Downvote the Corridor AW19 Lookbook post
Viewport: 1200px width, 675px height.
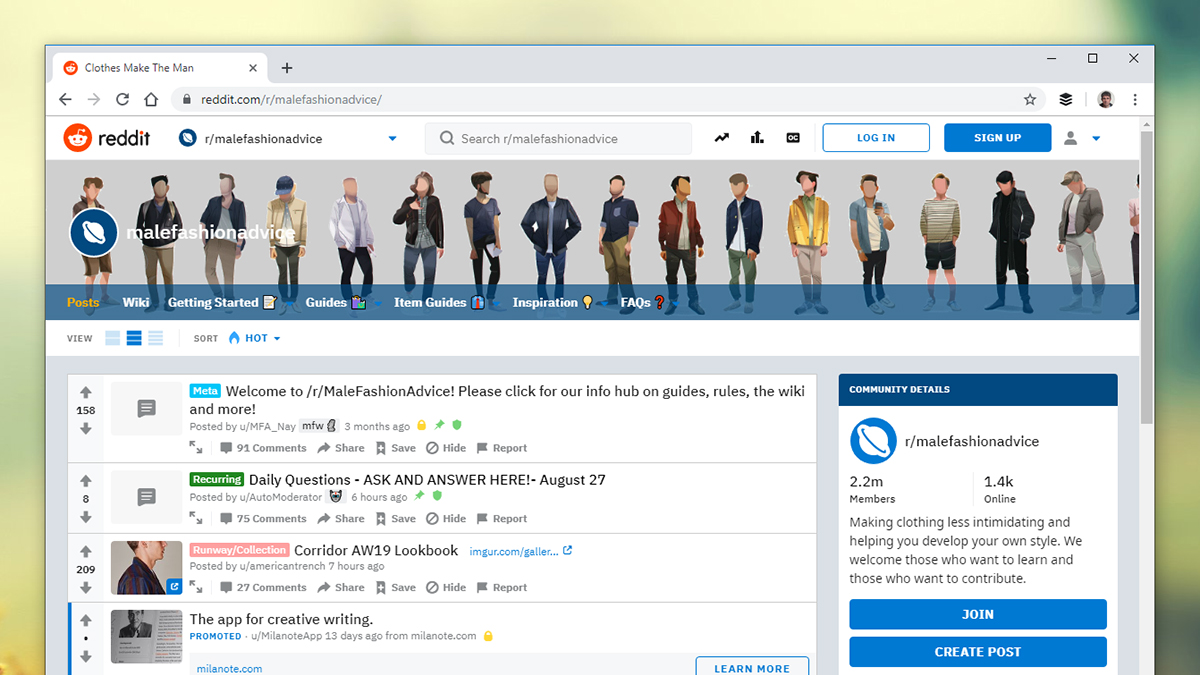click(x=86, y=587)
